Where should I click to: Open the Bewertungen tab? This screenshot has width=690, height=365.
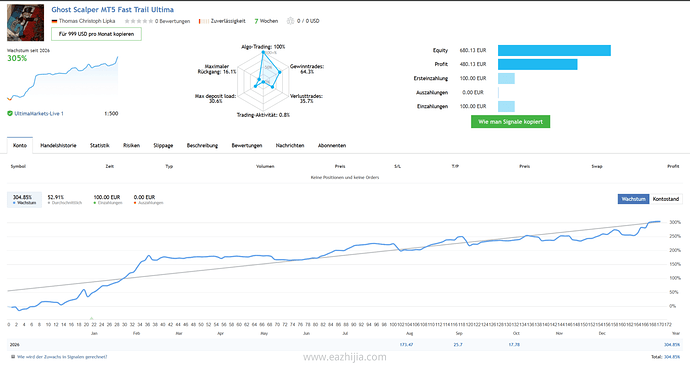click(x=247, y=145)
